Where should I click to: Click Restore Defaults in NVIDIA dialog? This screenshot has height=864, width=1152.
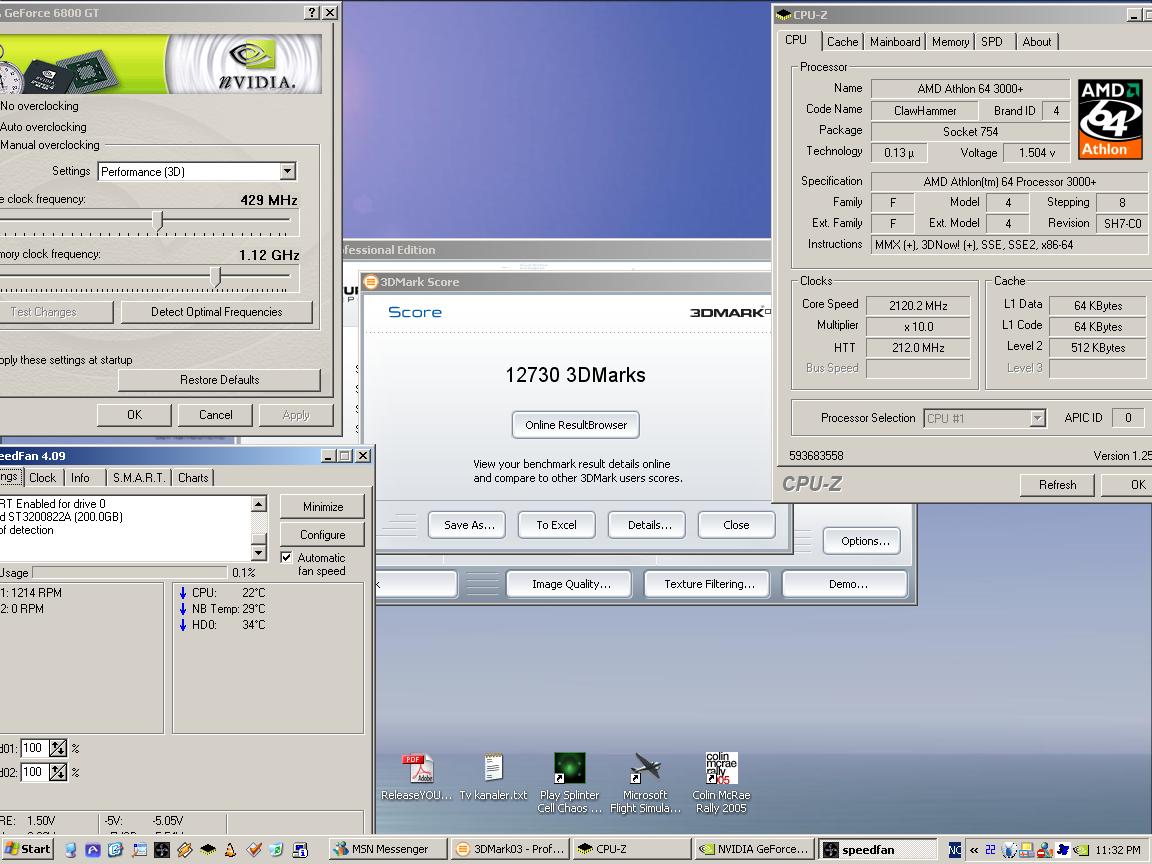click(219, 380)
